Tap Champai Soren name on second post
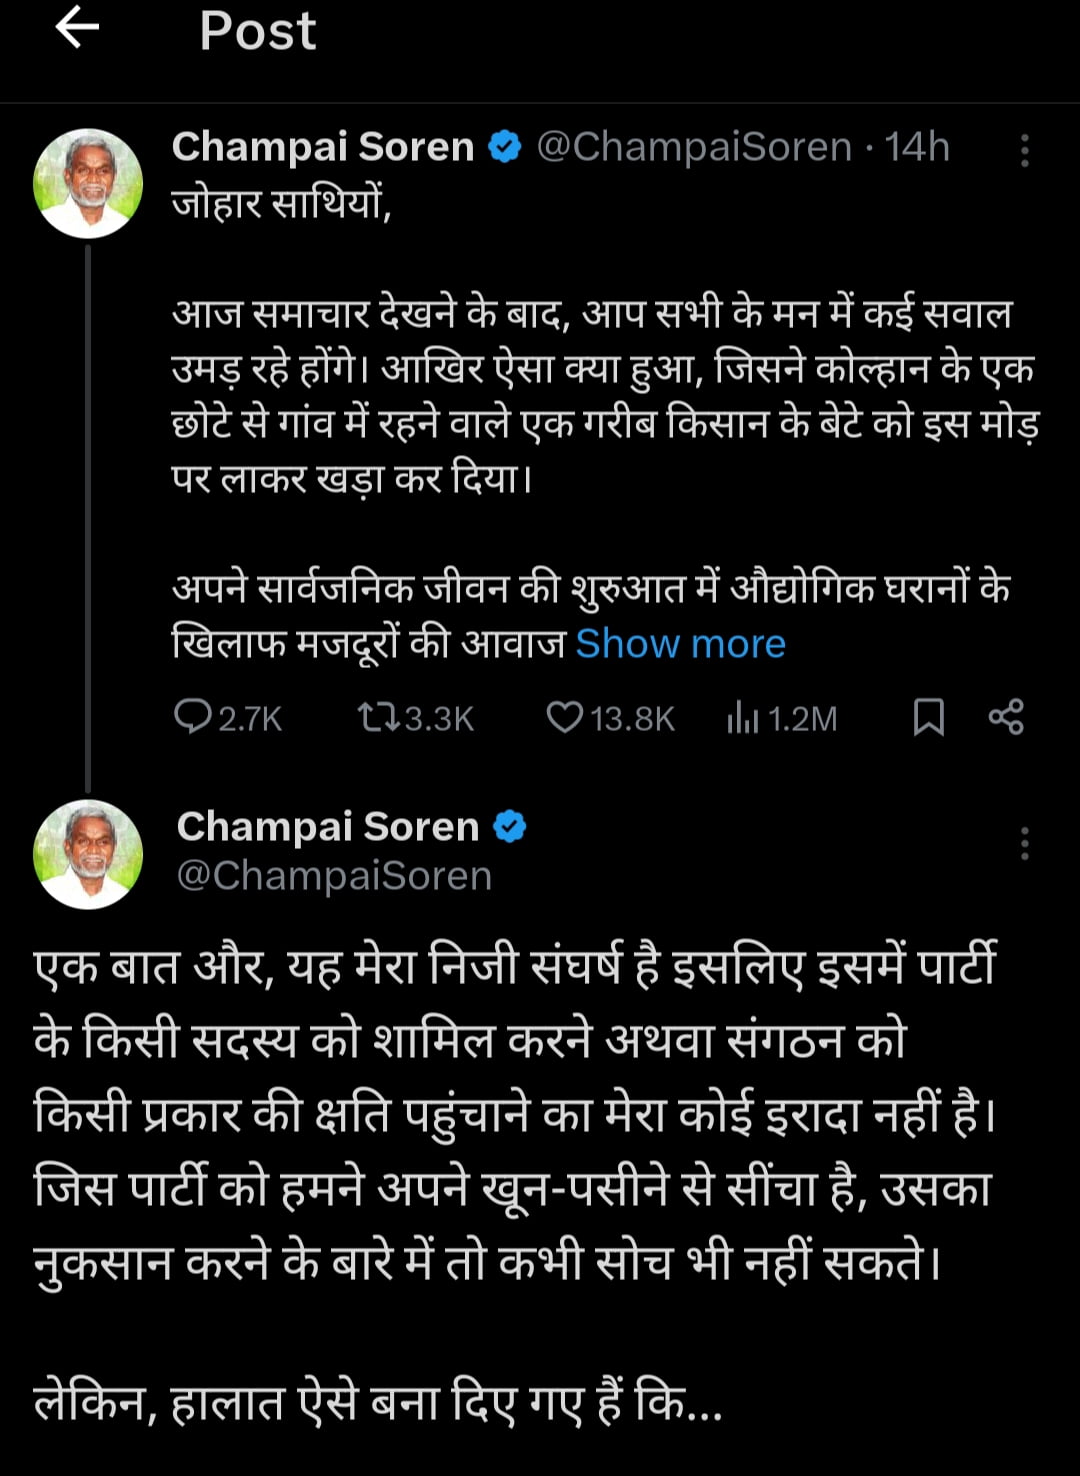The height and width of the screenshot is (1476, 1080). click(328, 827)
